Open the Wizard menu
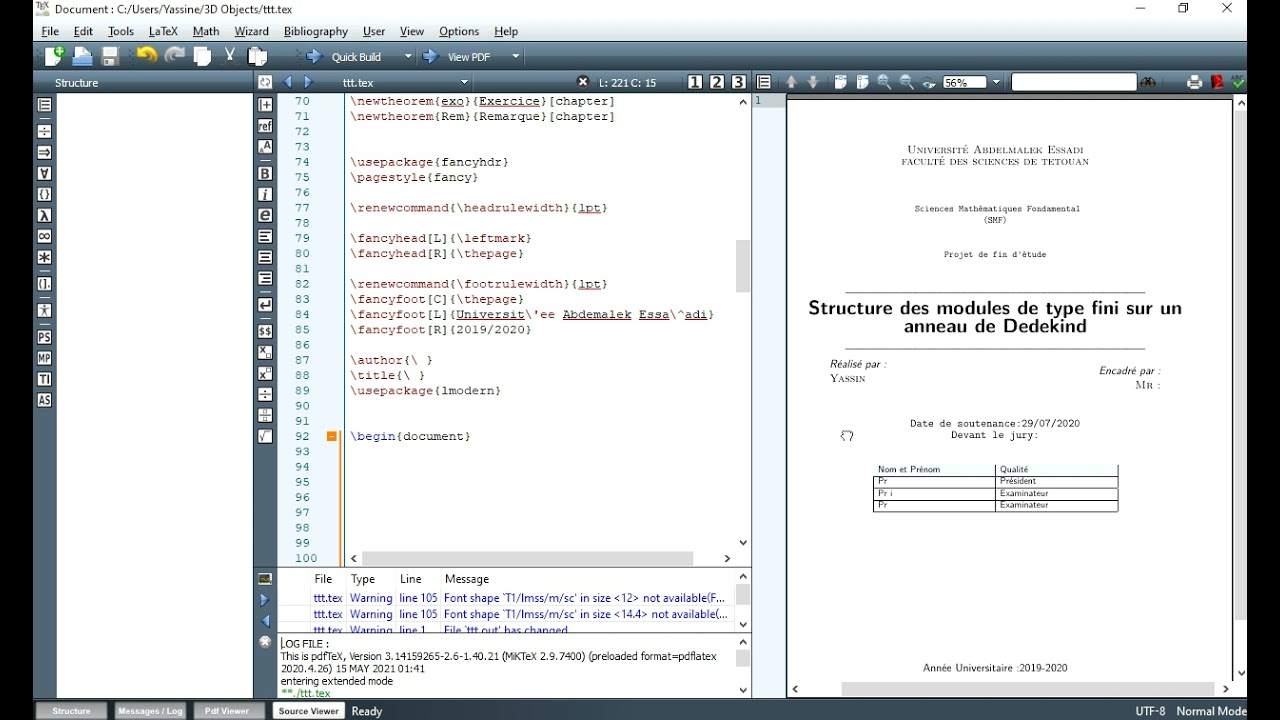This screenshot has height=720, width=1280. coord(252,31)
